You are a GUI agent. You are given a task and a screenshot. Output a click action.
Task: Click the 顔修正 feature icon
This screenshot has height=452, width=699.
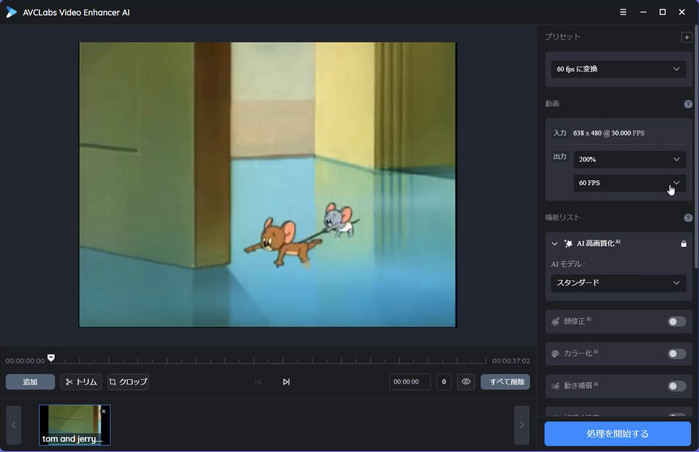pyautogui.click(x=555, y=321)
